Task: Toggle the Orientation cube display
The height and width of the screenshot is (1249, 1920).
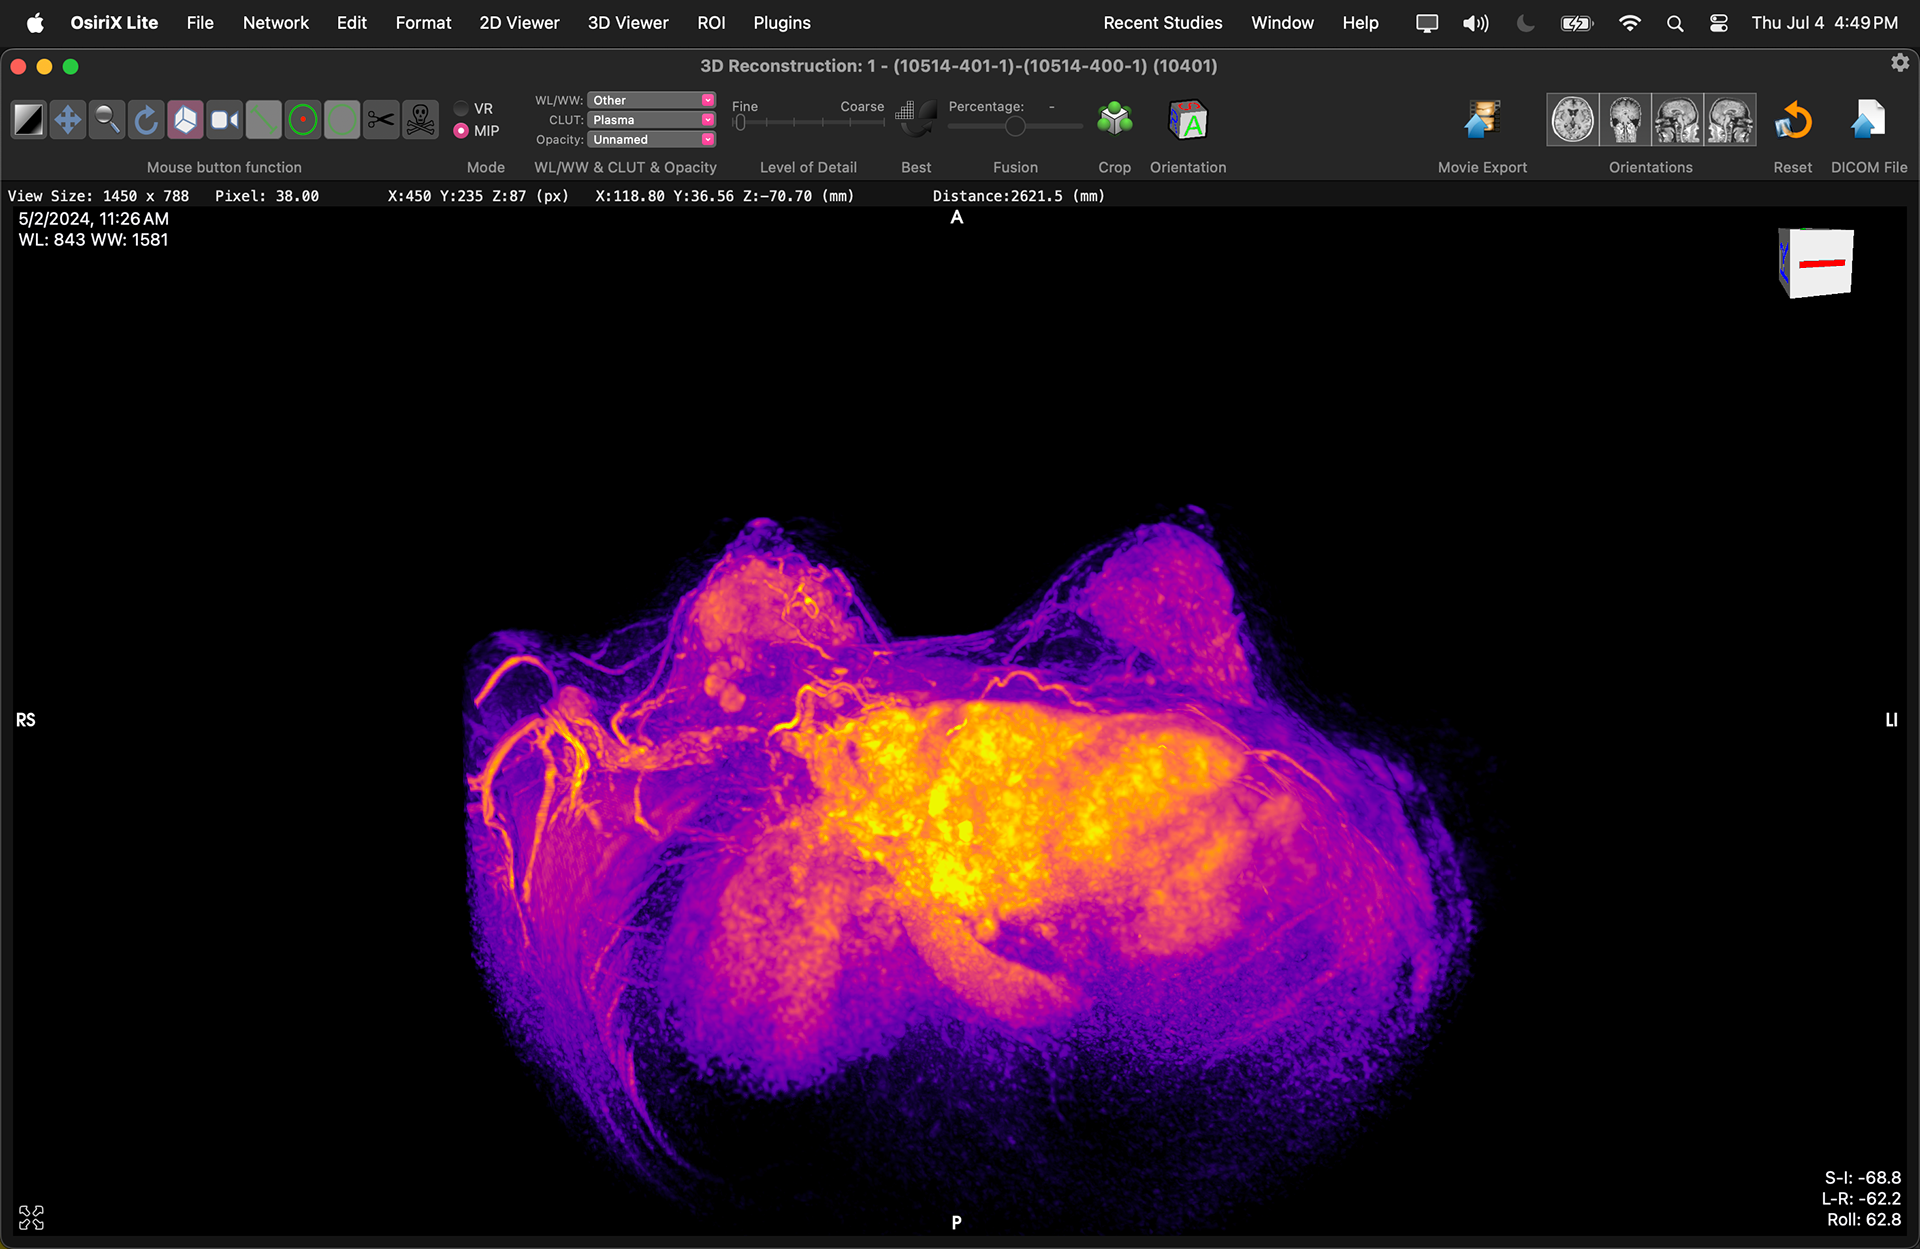Action: pyautogui.click(x=1187, y=120)
